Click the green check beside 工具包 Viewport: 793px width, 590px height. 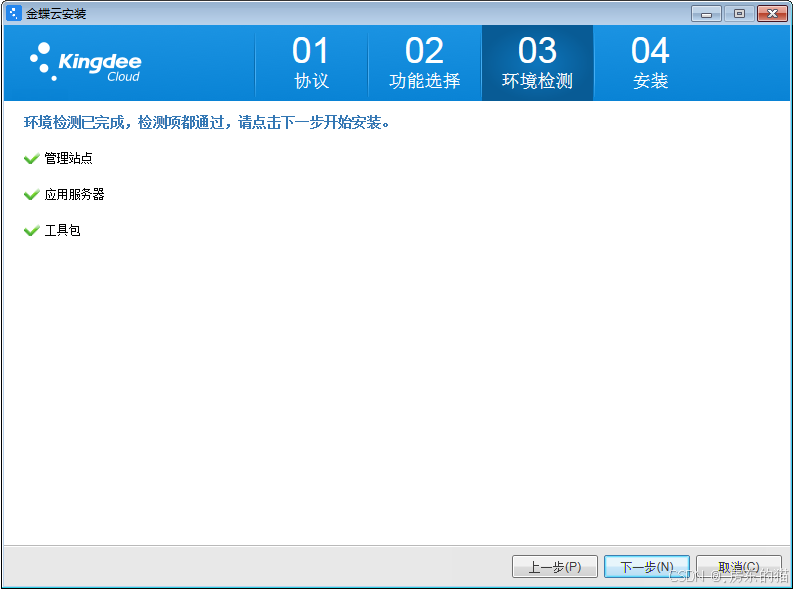tap(31, 231)
